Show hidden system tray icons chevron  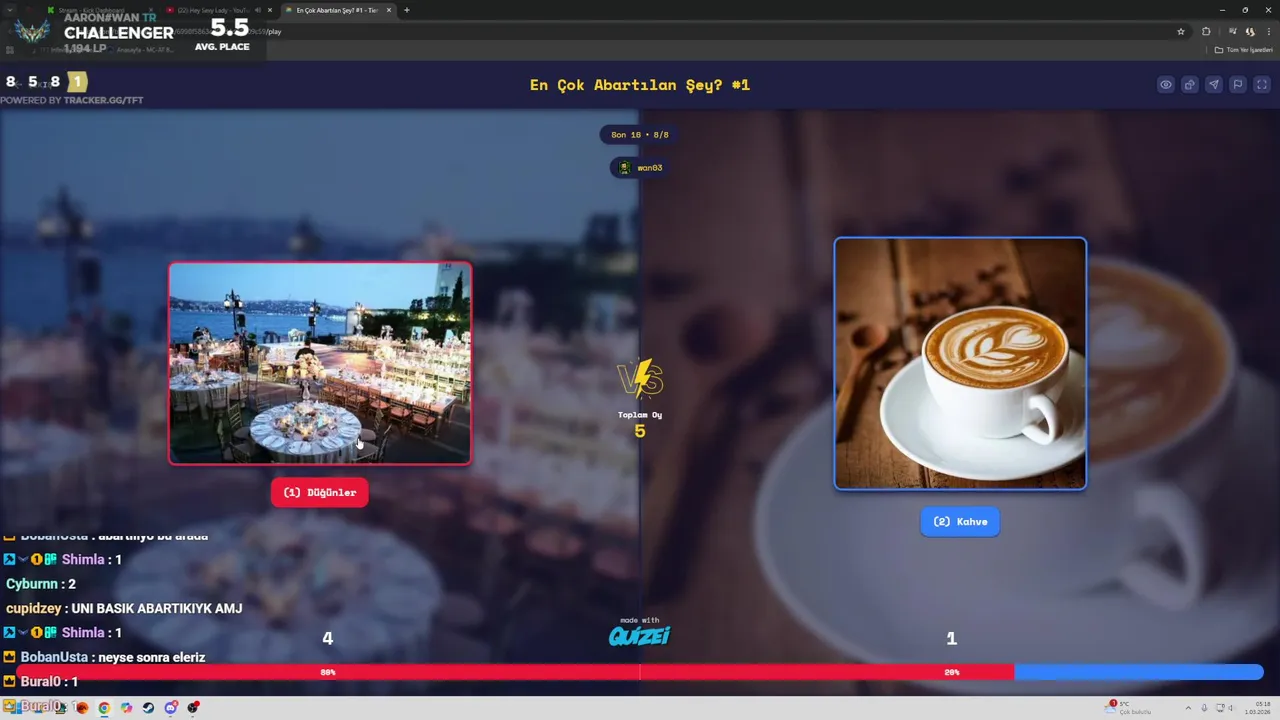point(1188,708)
